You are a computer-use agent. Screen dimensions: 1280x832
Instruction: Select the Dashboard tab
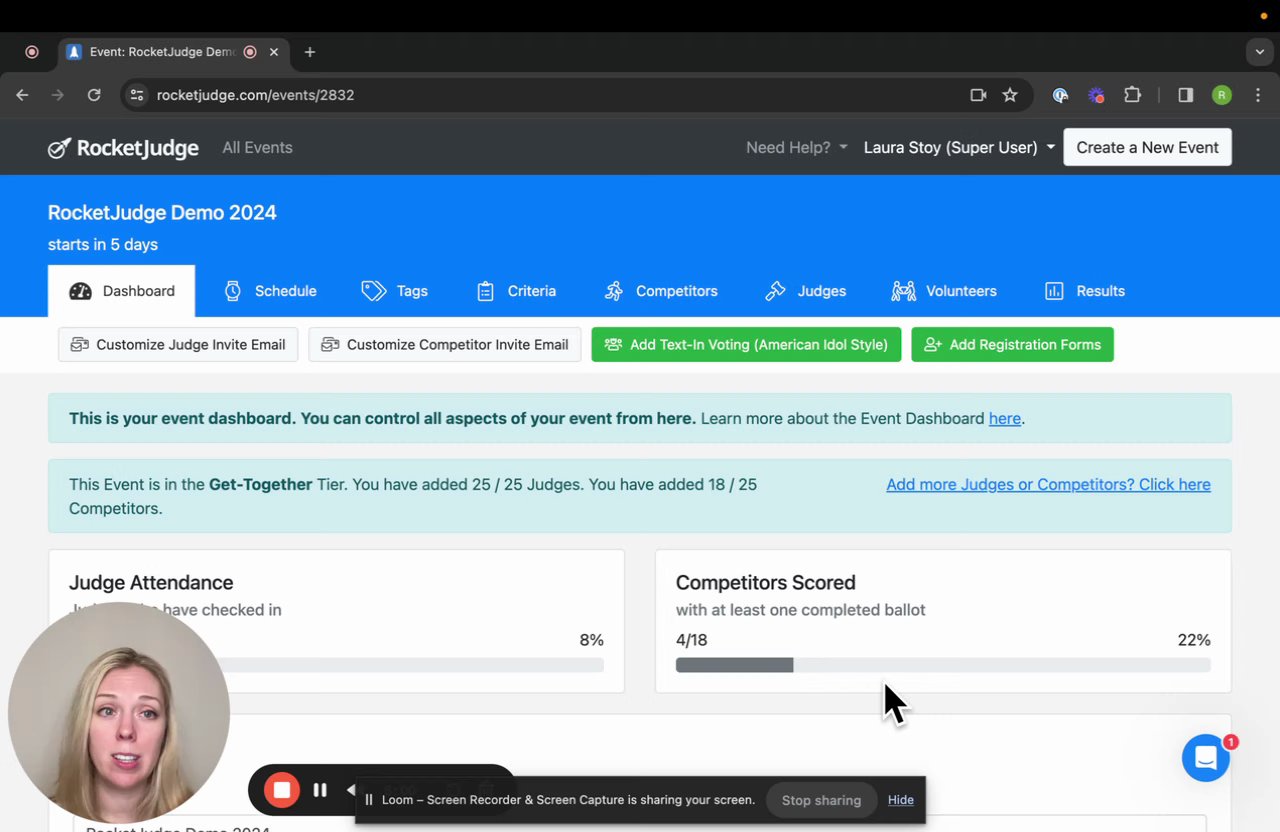(x=121, y=291)
